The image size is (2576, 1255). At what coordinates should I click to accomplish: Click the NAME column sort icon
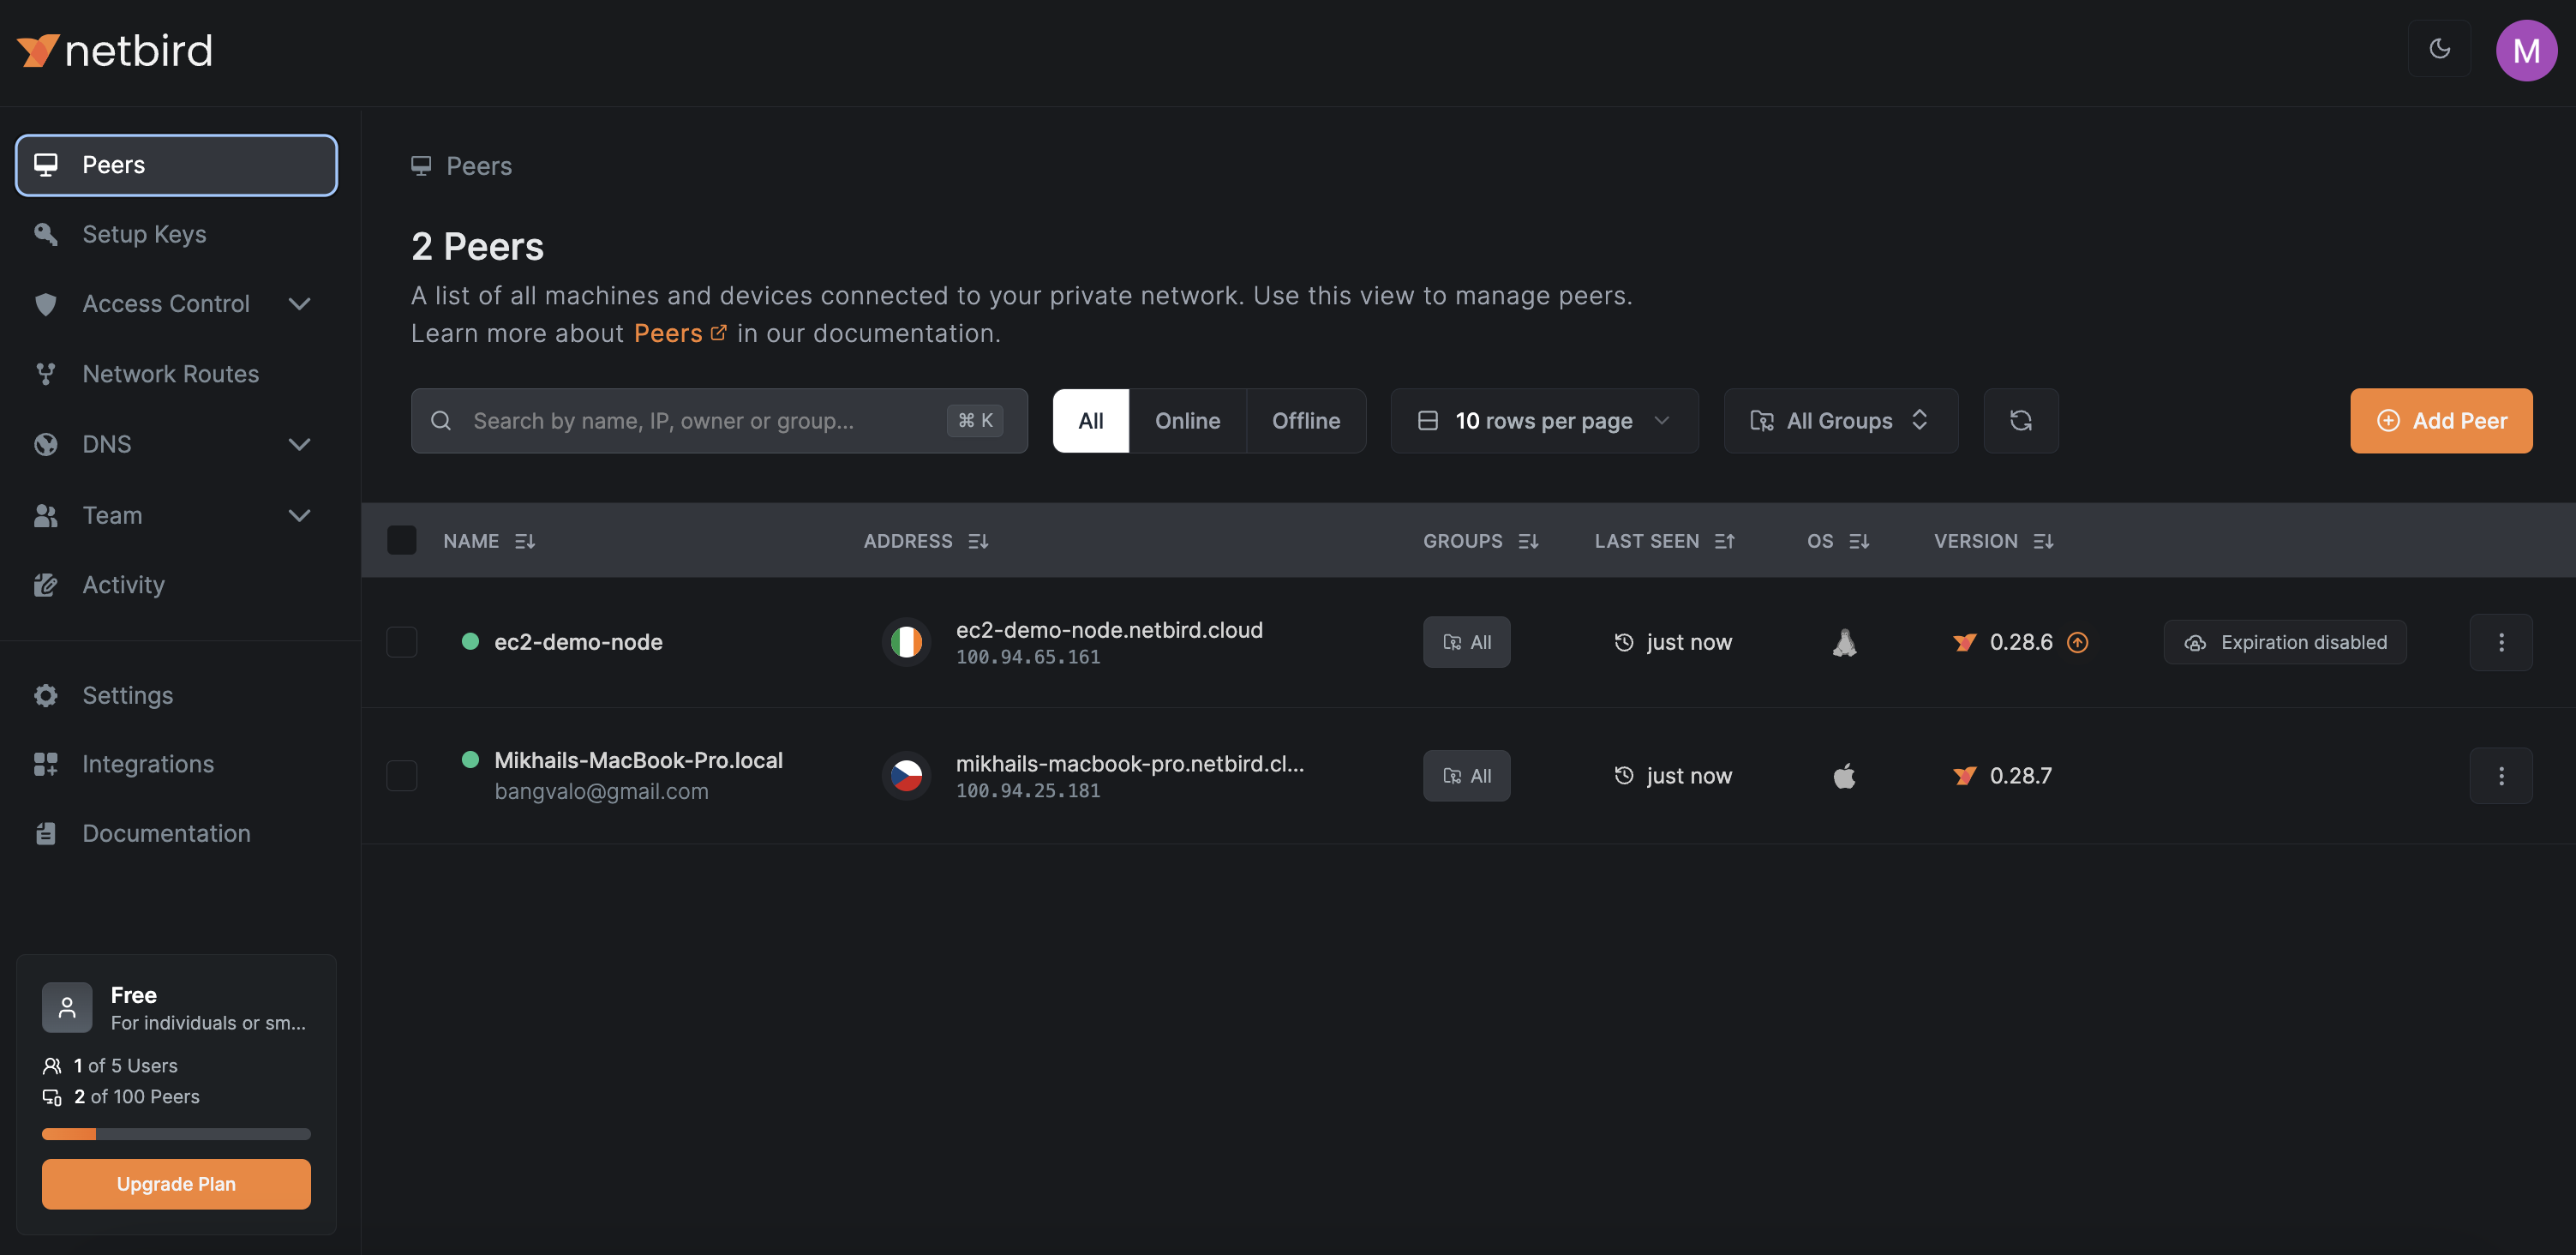pos(524,541)
